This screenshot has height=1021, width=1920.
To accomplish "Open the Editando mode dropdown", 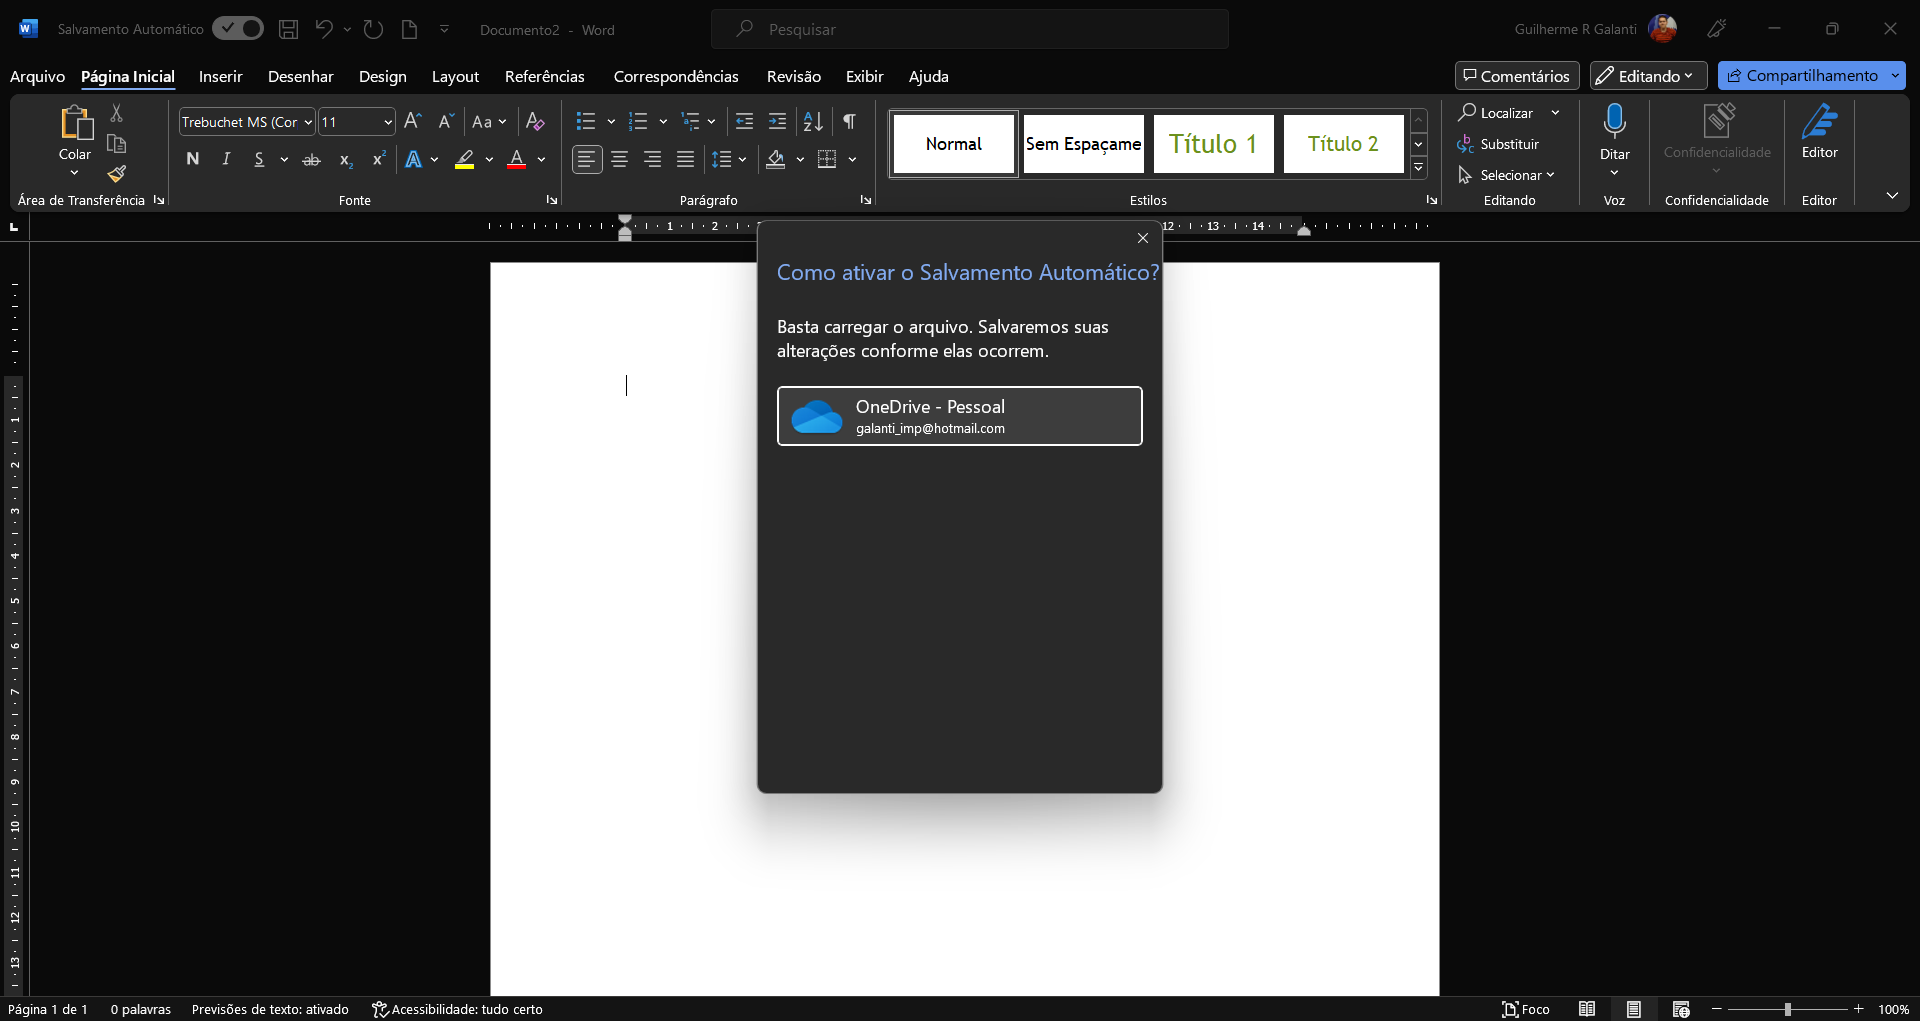I will click(x=1648, y=76).
